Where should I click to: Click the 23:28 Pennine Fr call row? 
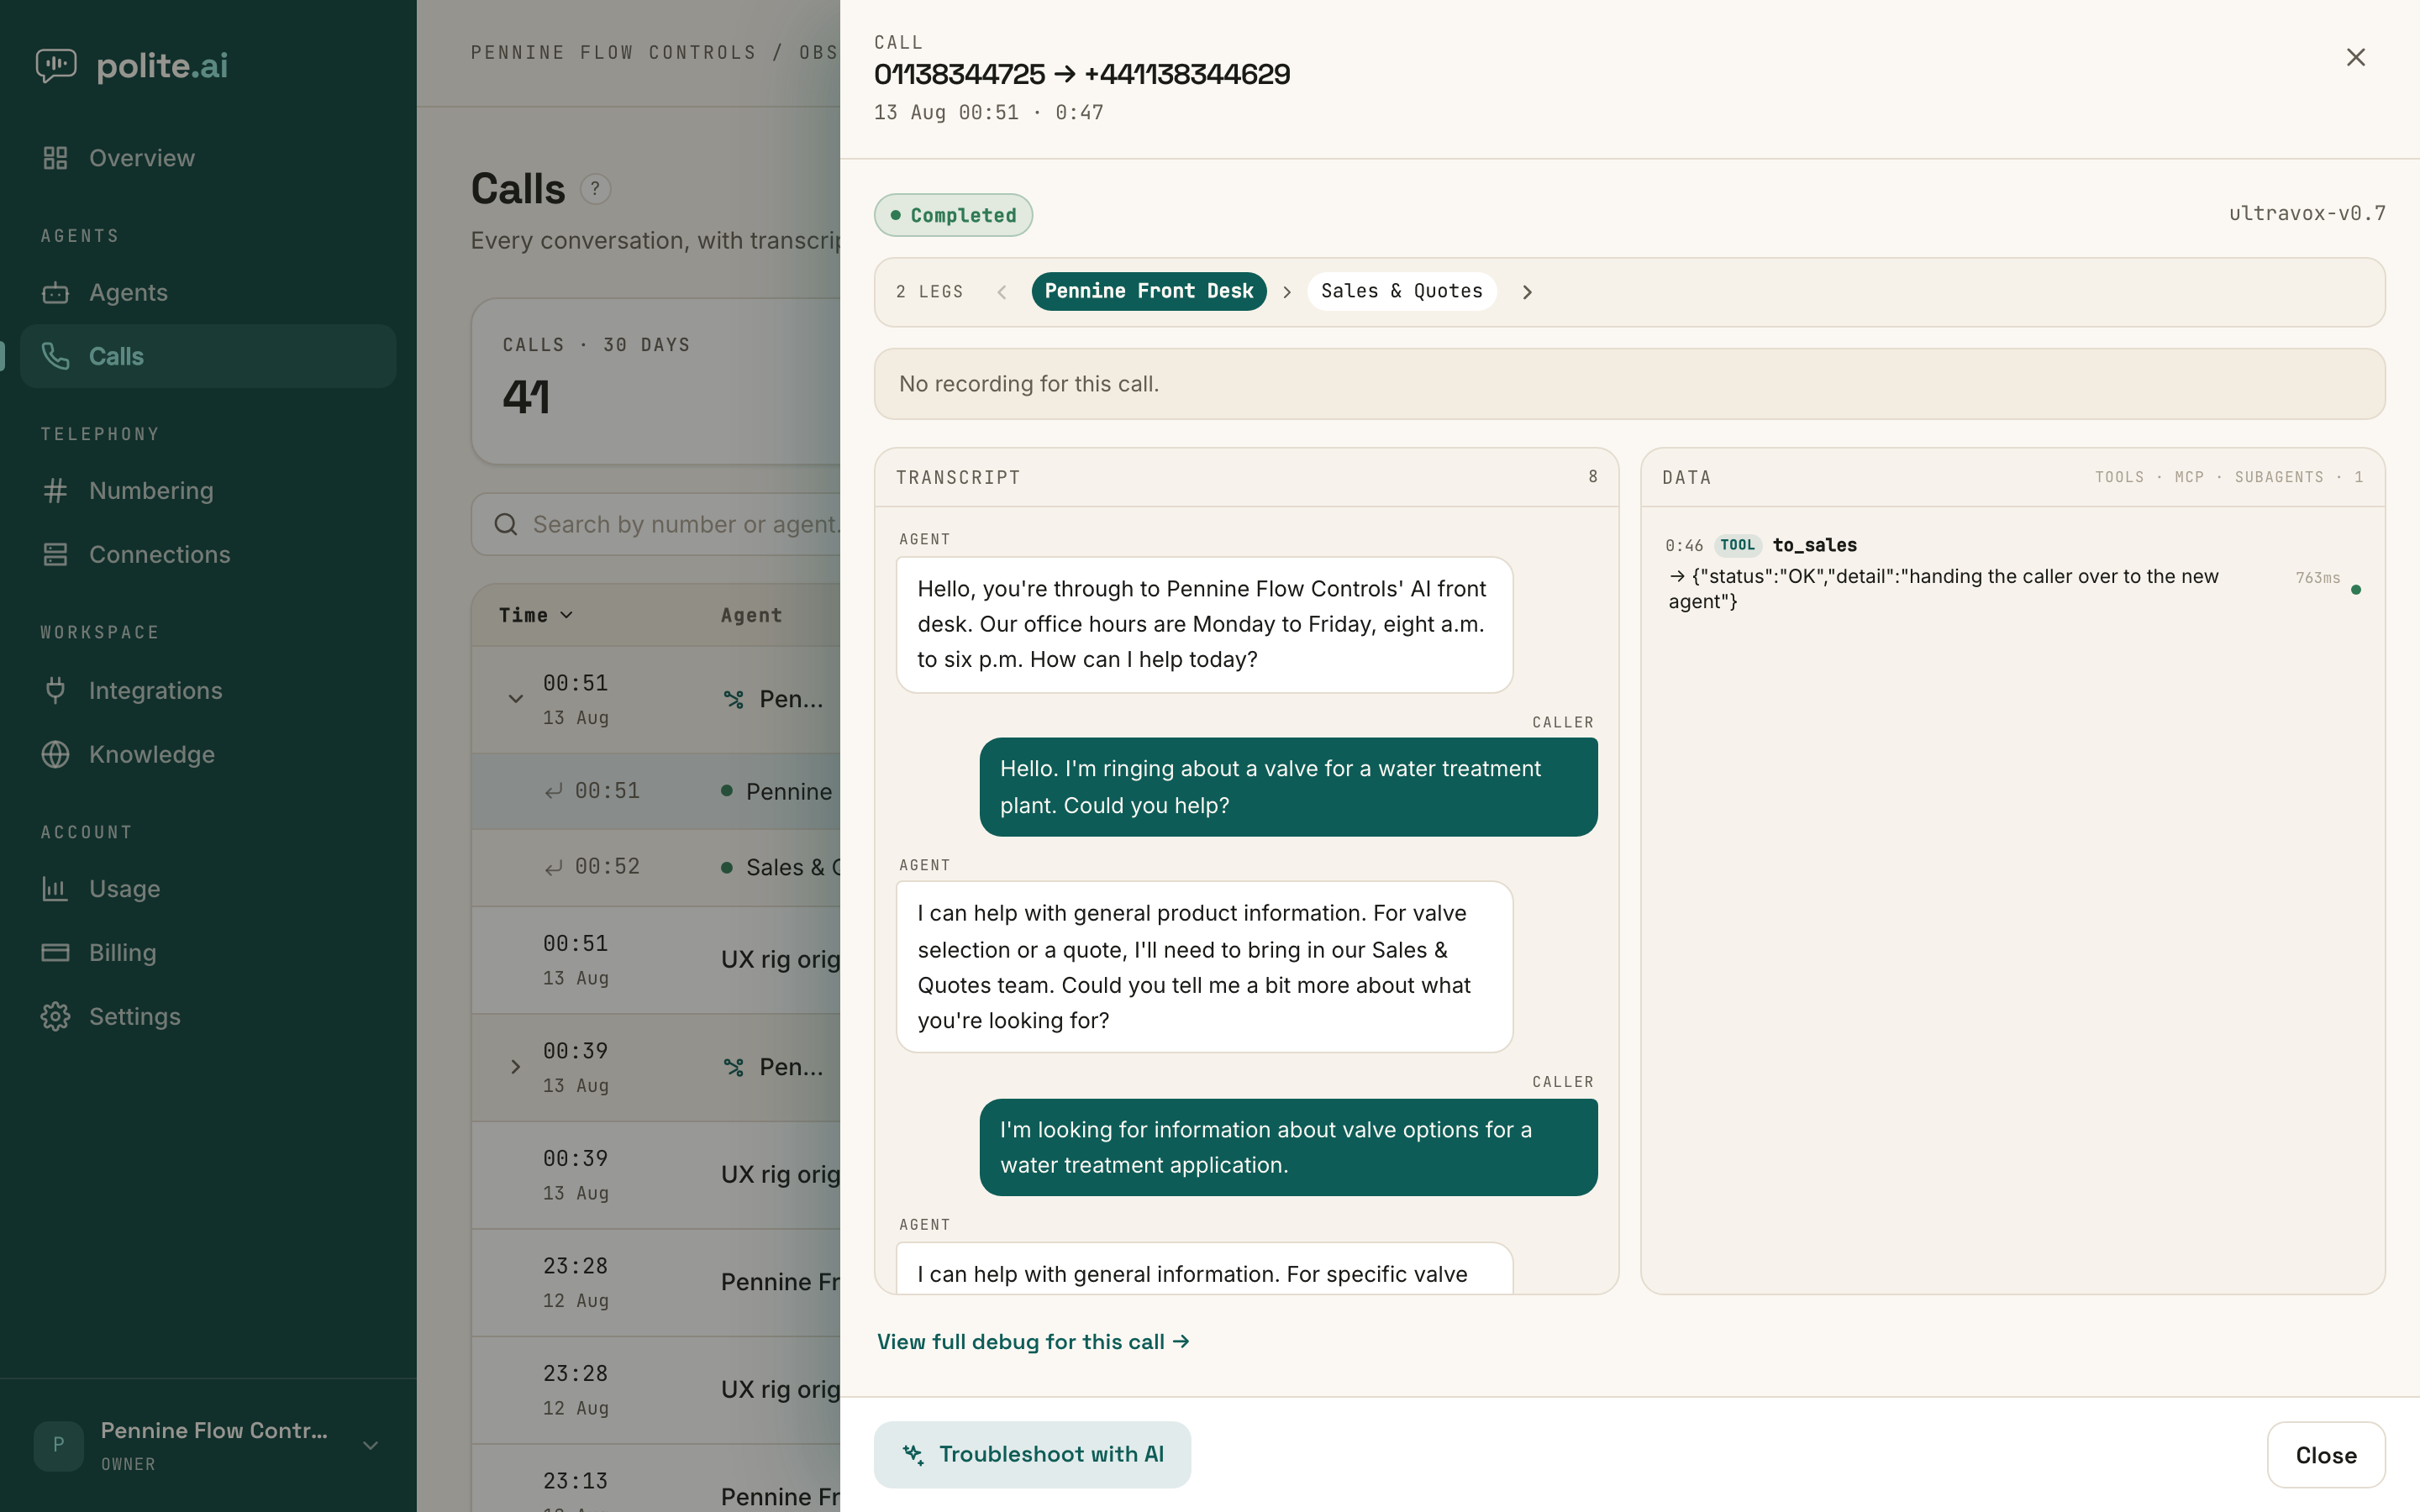point(656,1282)
